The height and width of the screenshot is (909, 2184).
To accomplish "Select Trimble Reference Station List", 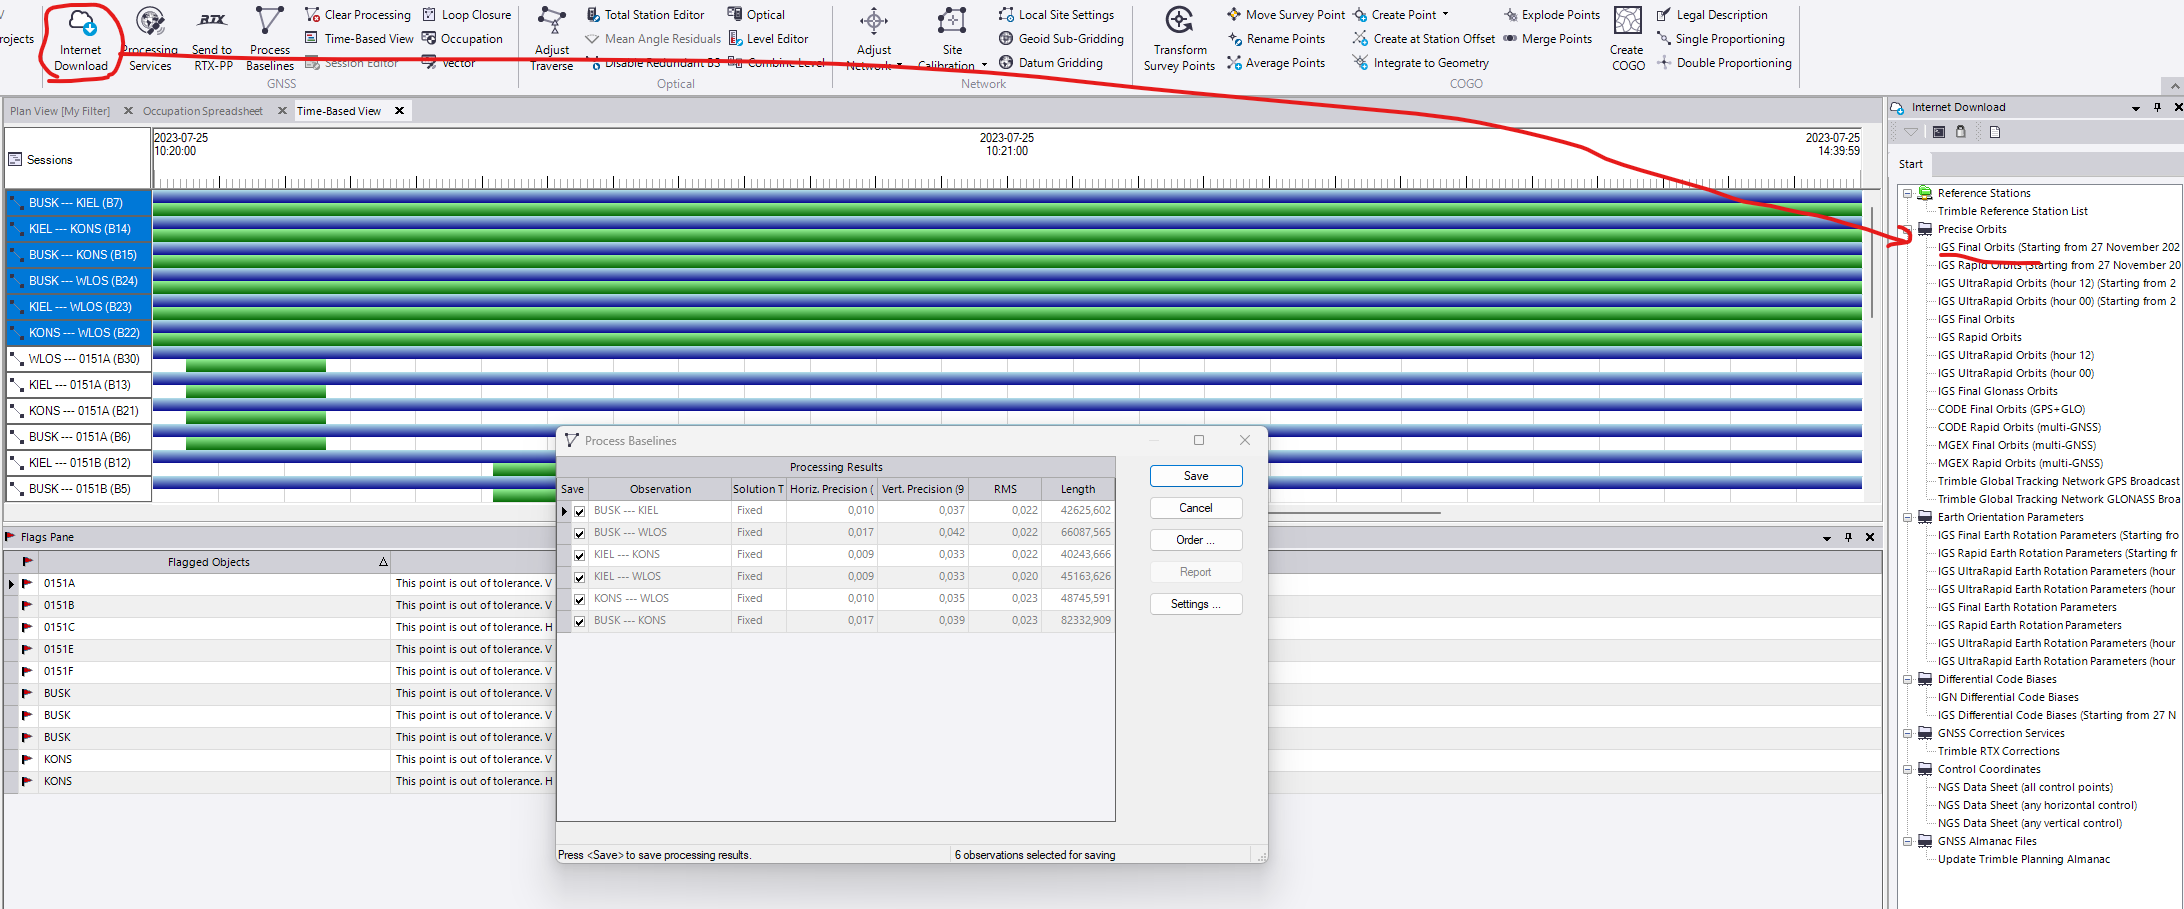I will click(x=2012, y=211).
